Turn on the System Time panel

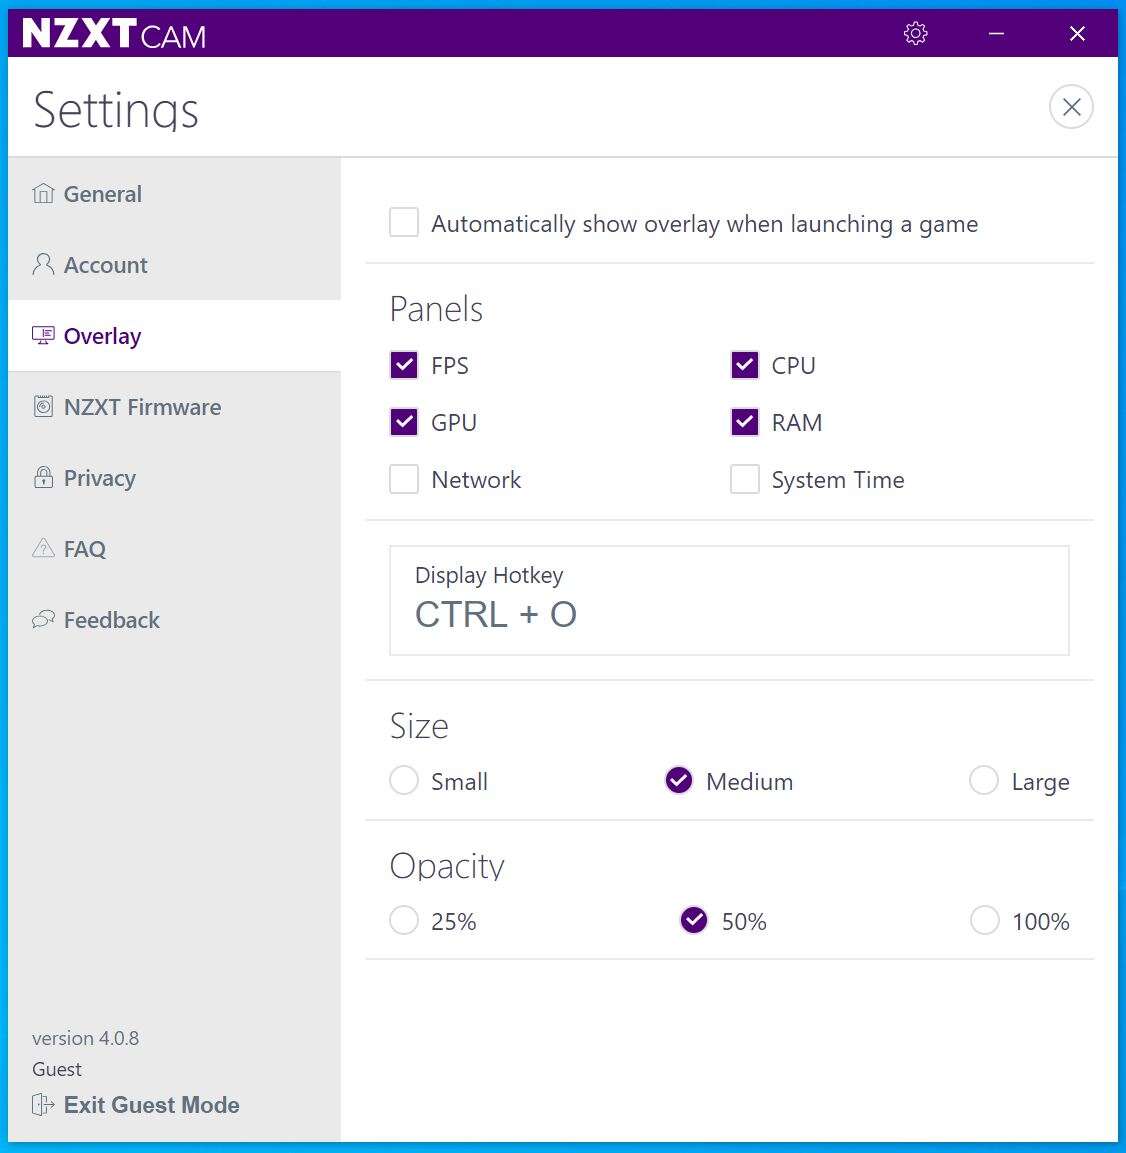click(x=745, y=480)
